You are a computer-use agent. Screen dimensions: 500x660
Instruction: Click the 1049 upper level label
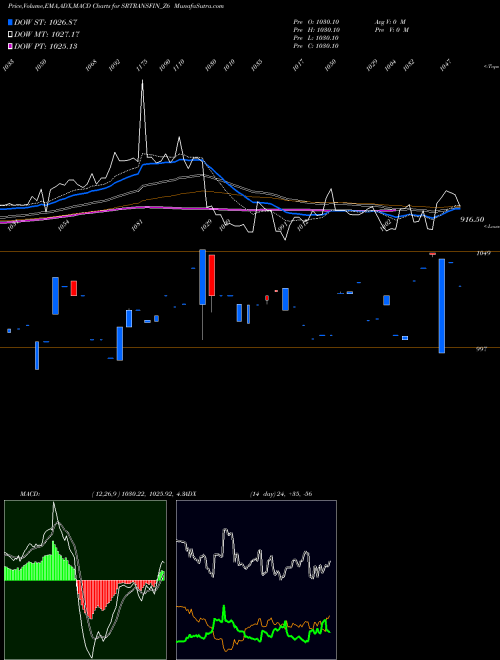(x=482, y=253)
